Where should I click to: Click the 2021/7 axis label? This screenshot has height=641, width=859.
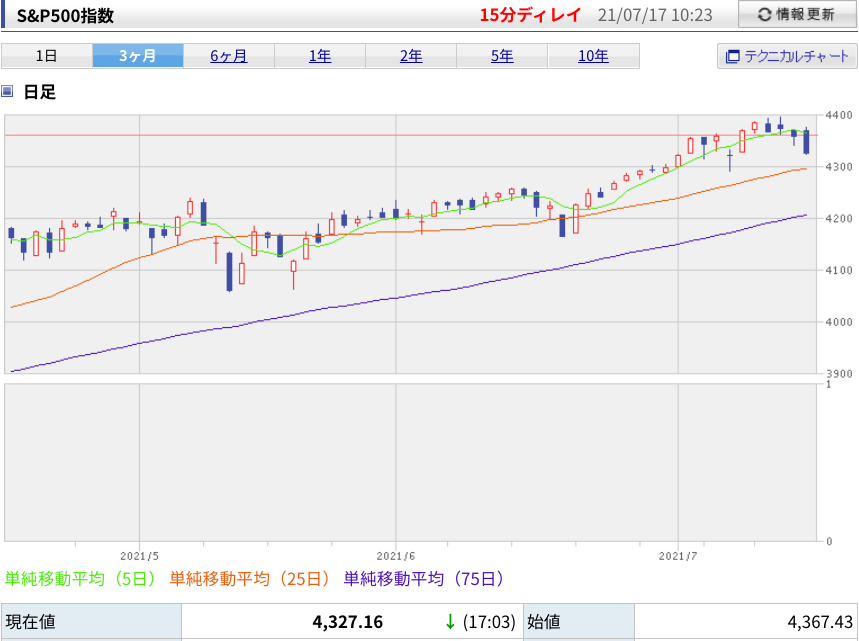[678, 556]
